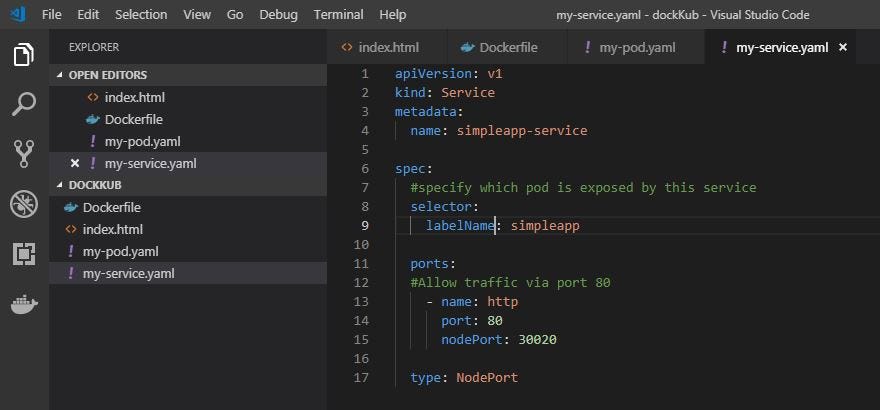The height and width of the screenshot is (410, 880).
Task: Open the Debug view icon
Action: (24, 204)
